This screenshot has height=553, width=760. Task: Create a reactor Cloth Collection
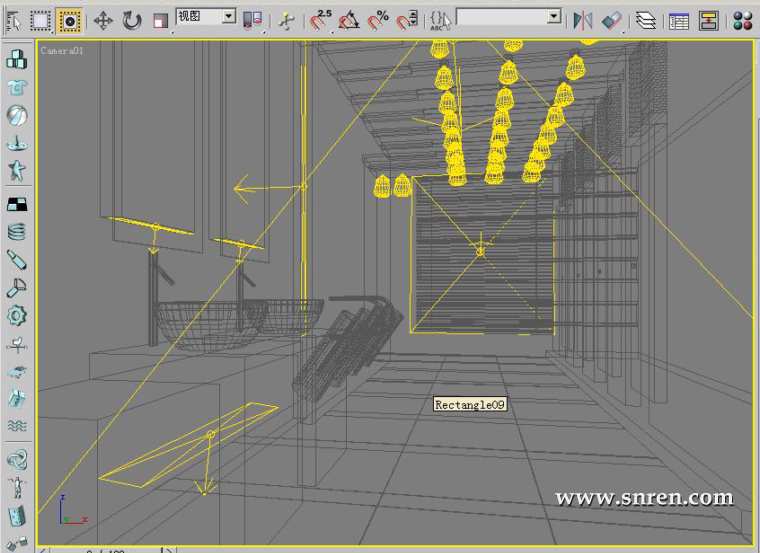(17, 87)
